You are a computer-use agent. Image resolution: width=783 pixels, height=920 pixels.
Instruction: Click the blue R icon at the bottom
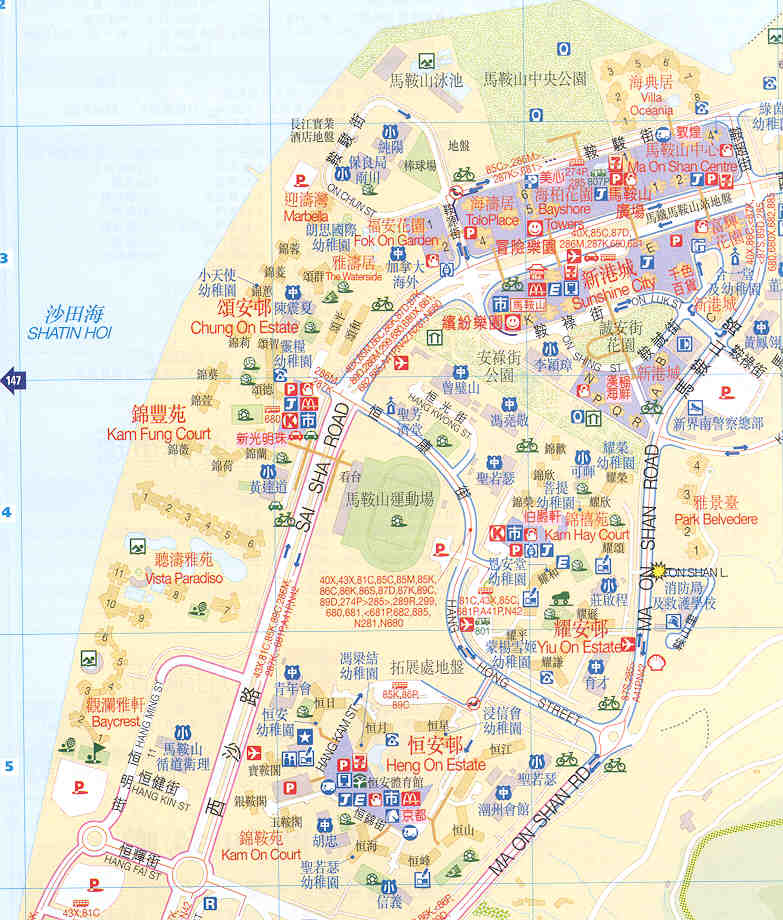tap(209, 904)
